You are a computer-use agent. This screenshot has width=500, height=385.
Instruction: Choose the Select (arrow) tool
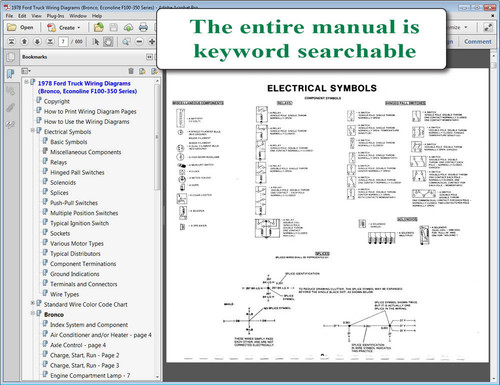pos(96,42)
